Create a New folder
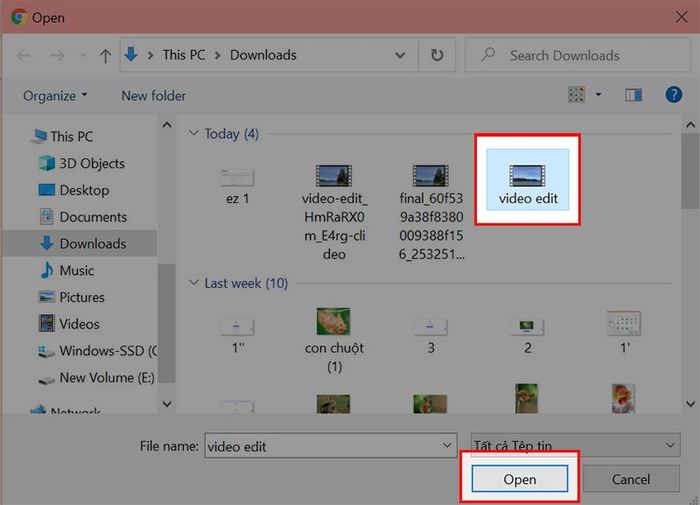Screen dimensions: 700x505 [153, 96]
